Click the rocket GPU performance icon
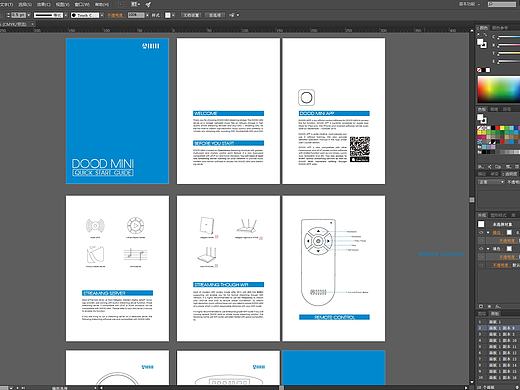Viewport: 520px width, 390px height. click(148, 4)
